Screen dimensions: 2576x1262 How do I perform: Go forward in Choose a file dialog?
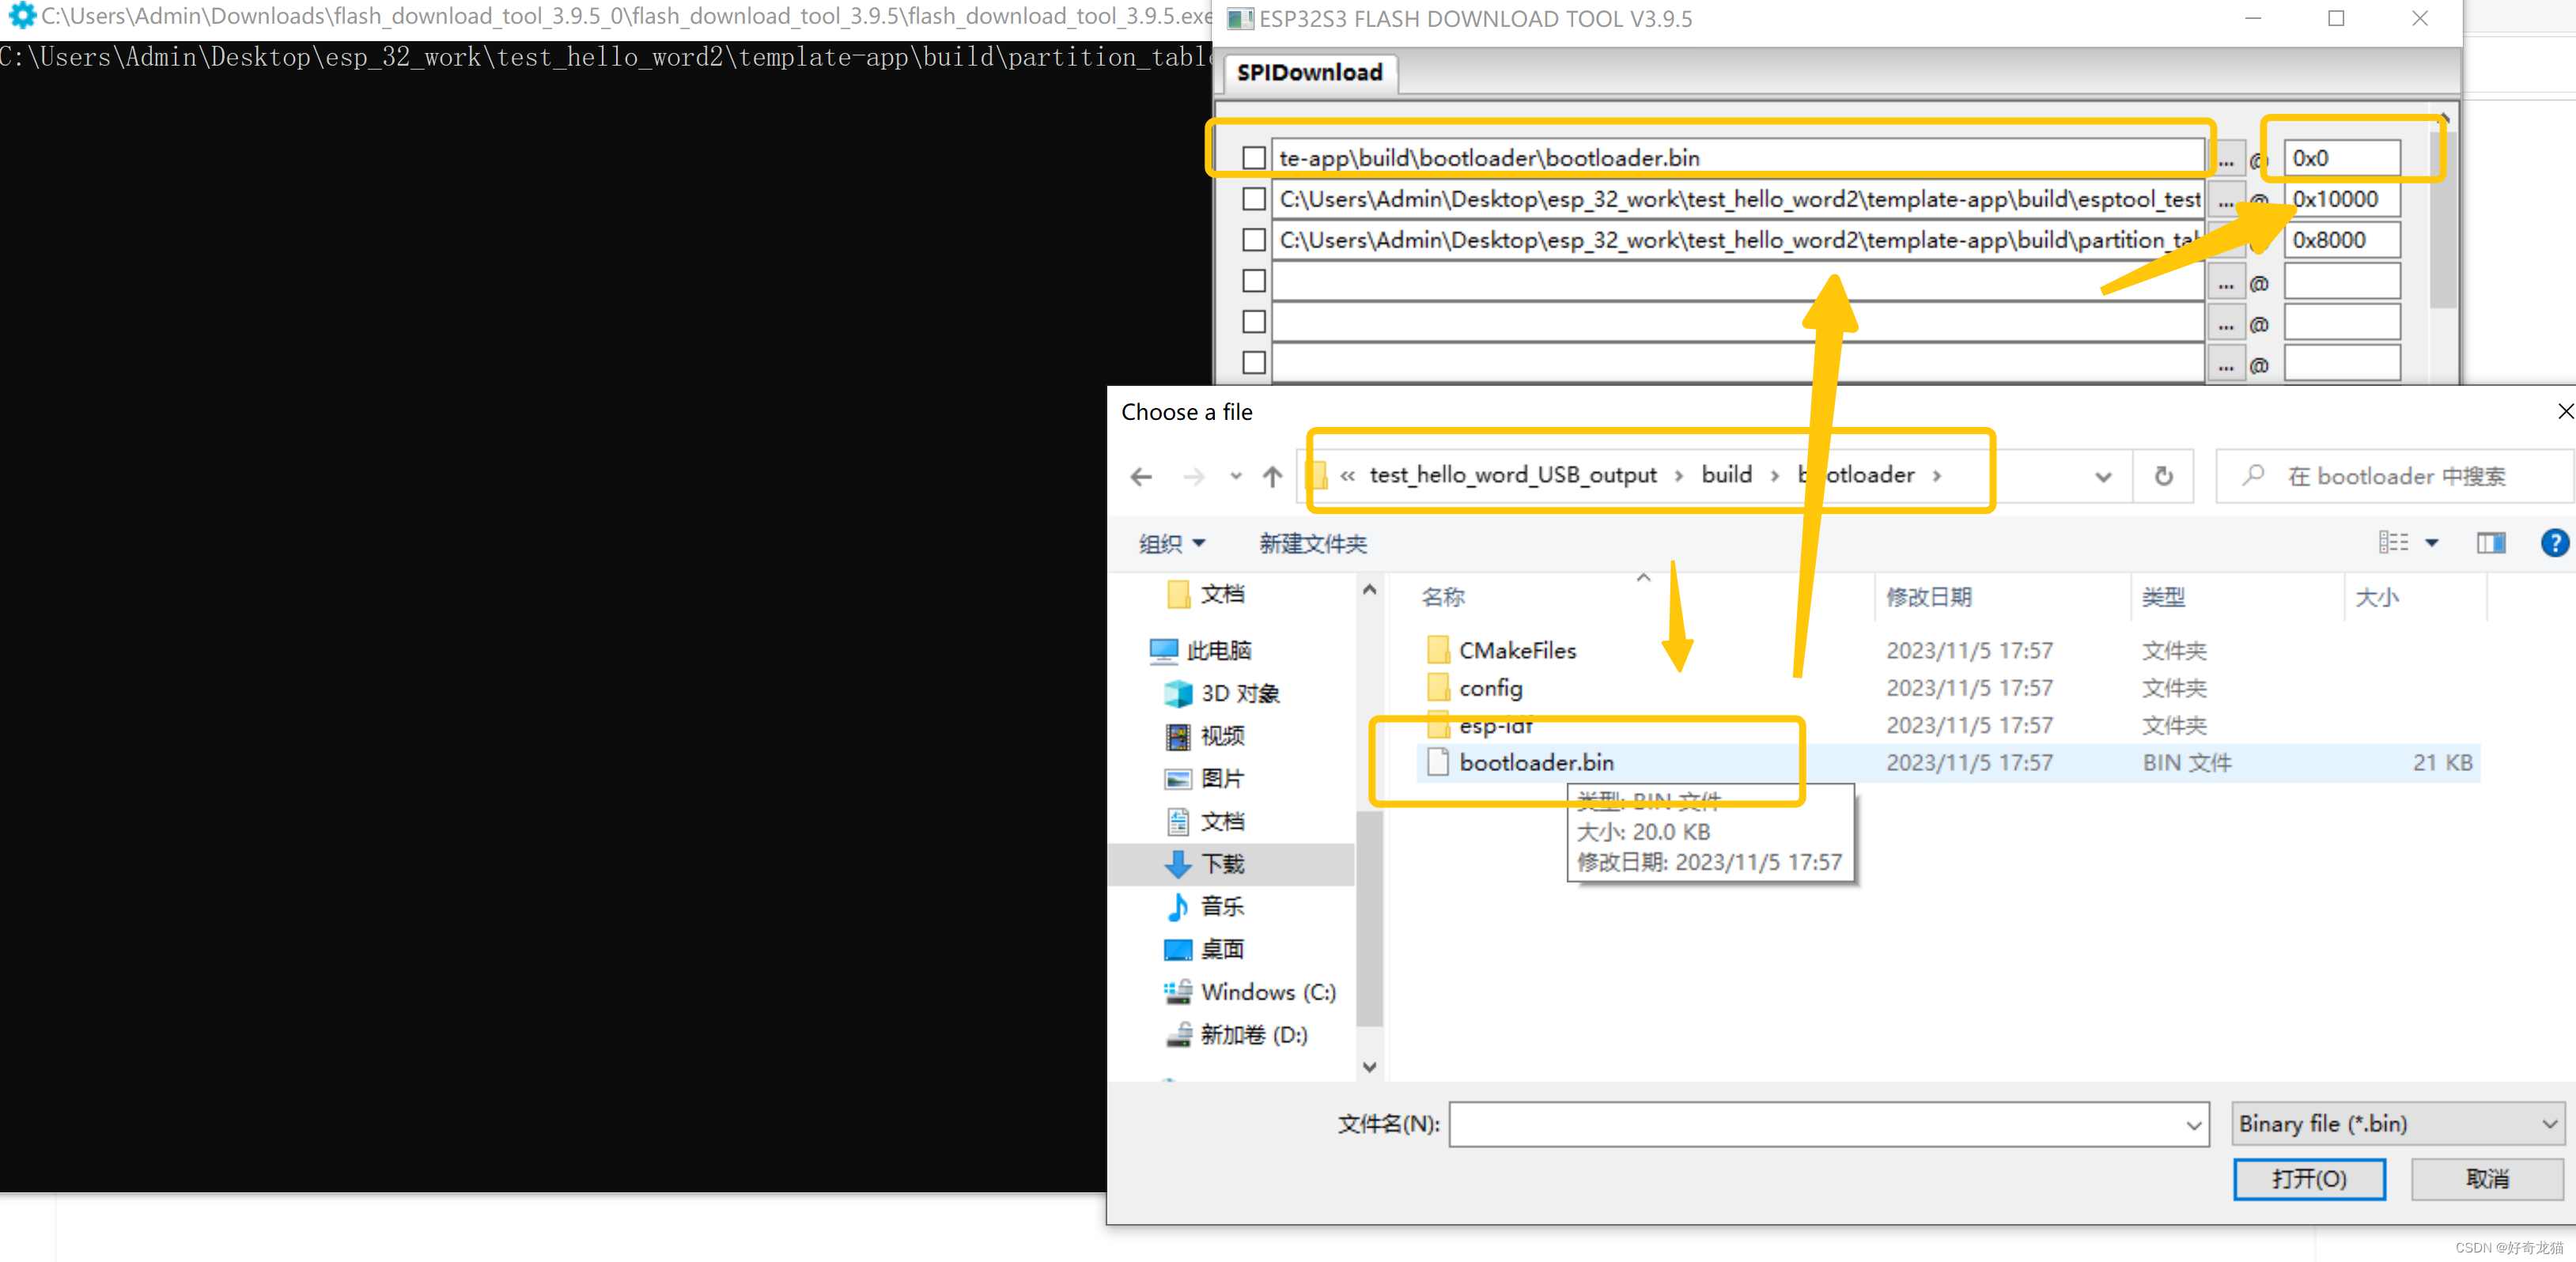click(1193, 477)
